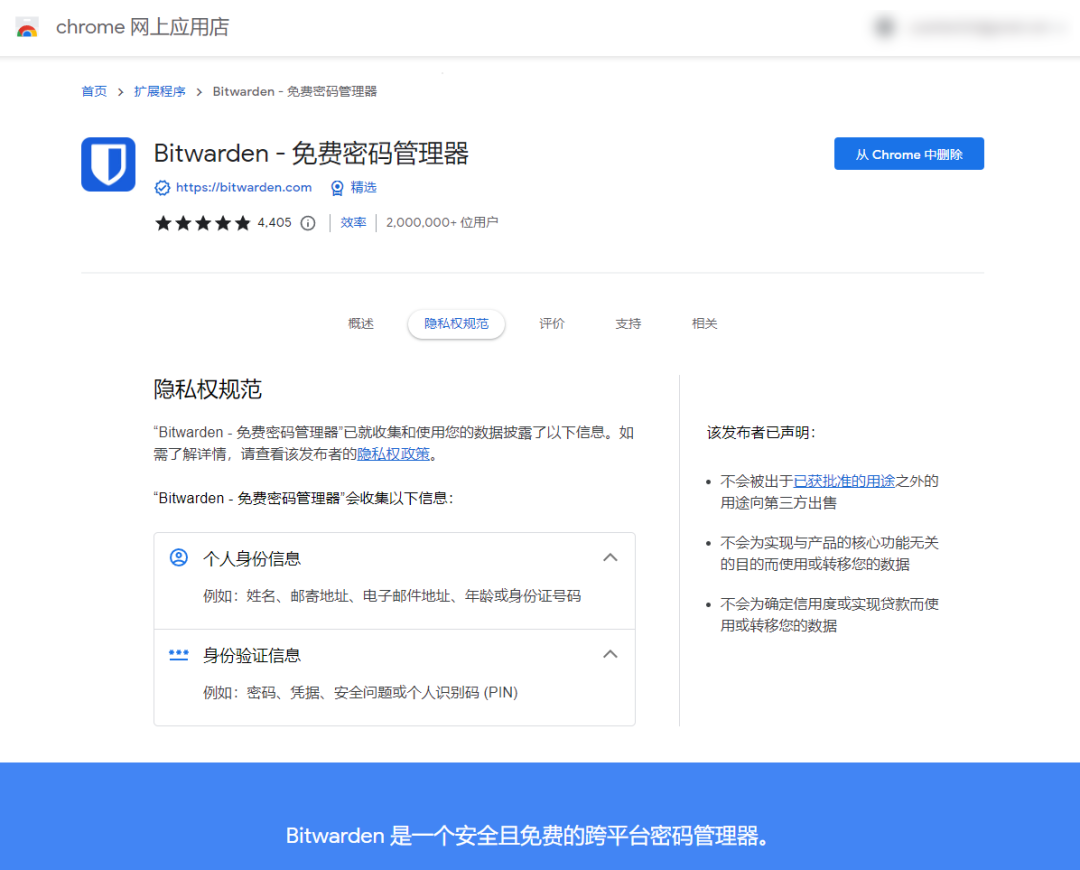
Task: Click the 个人身份信息 person icon
Action: [178, 558]
